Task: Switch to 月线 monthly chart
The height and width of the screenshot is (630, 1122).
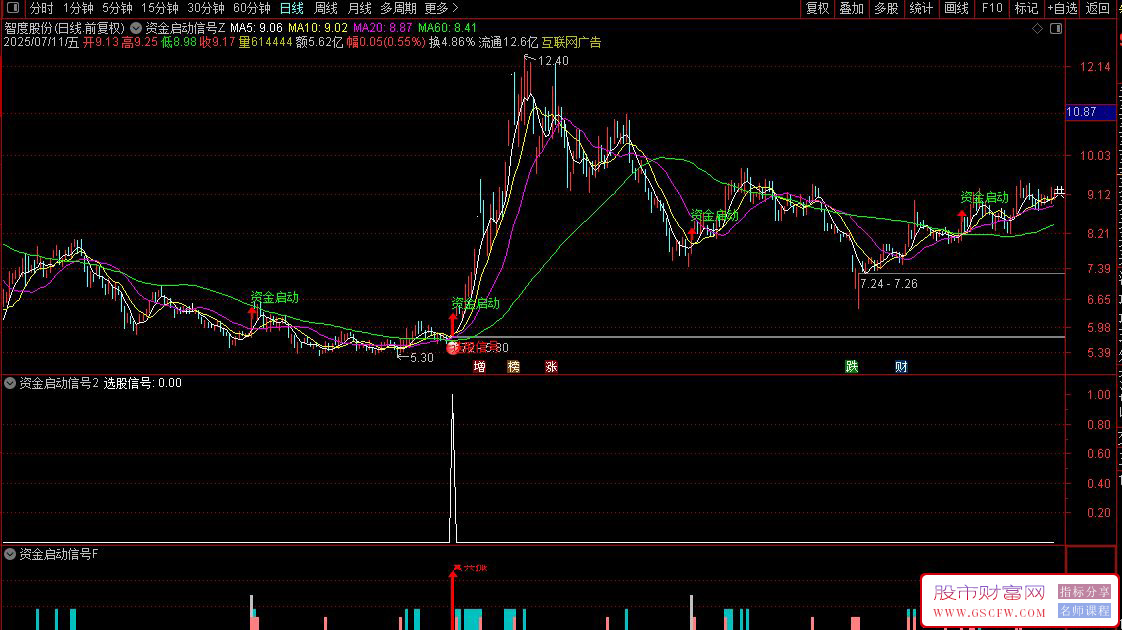Action: [359, 9]
